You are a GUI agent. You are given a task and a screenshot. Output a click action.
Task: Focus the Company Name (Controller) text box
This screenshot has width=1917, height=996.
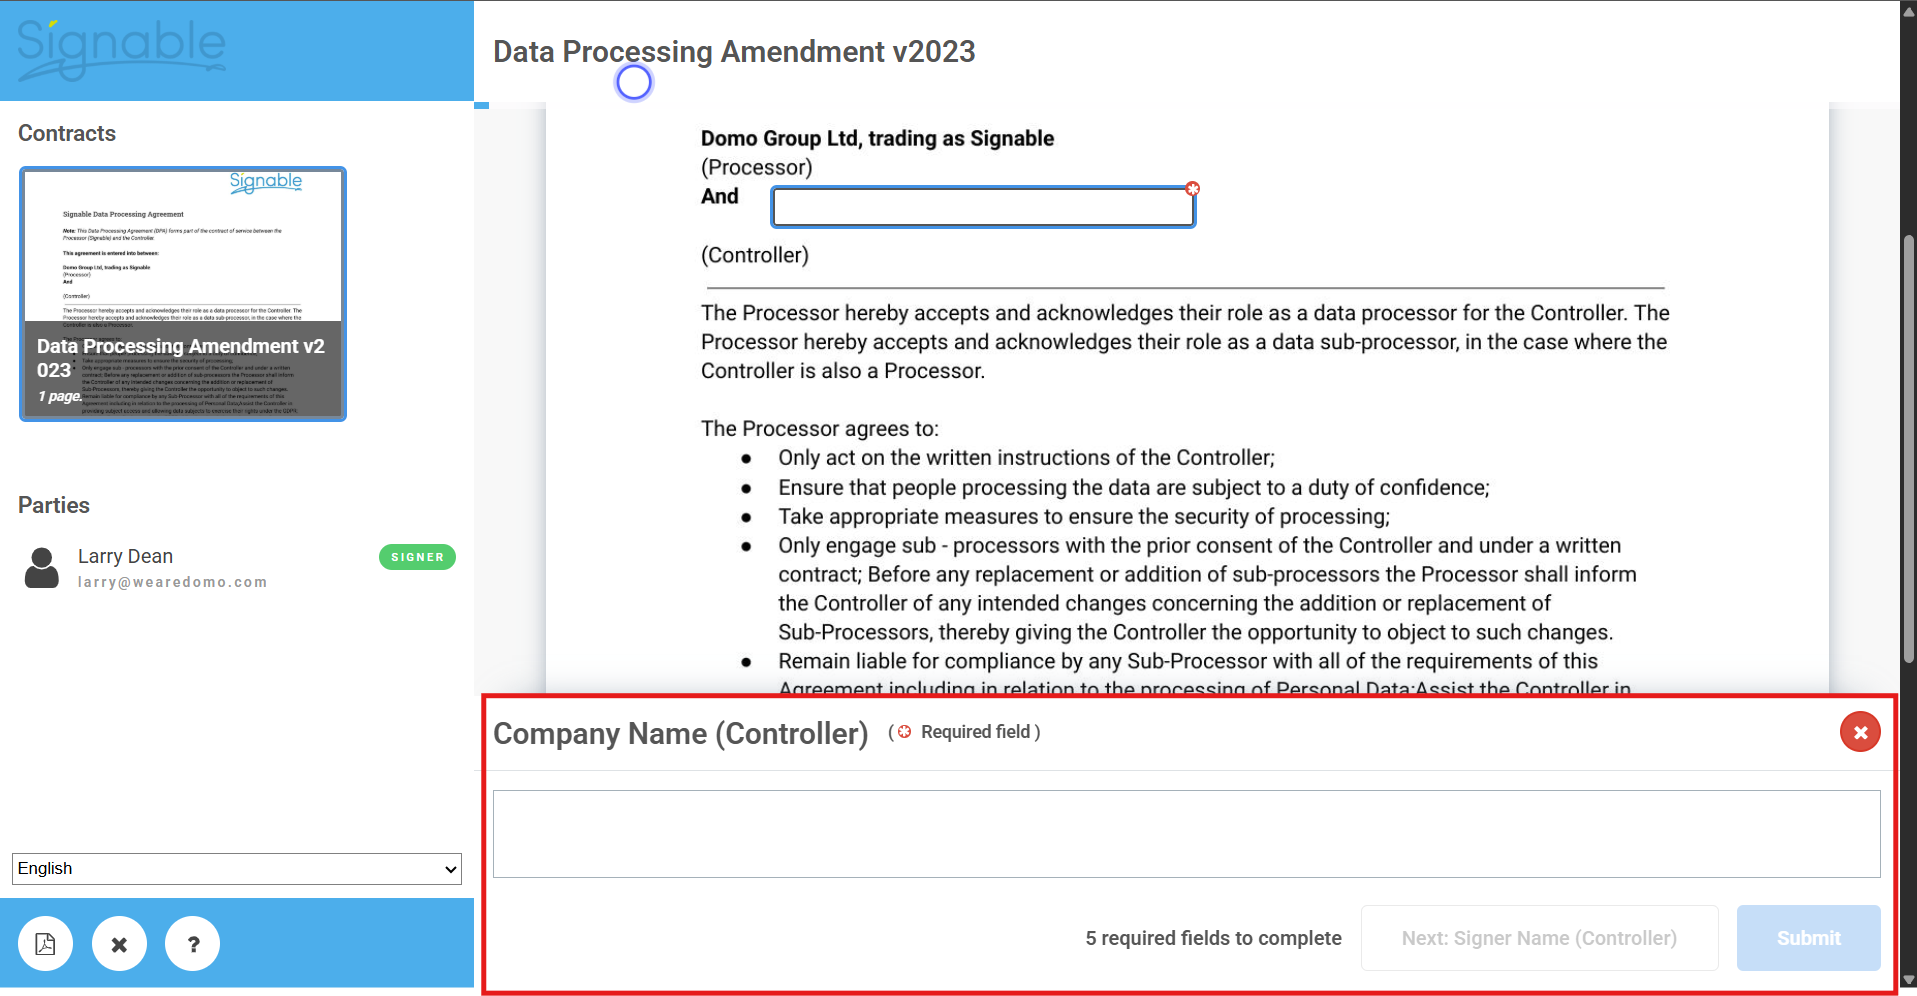click(x=1186, y=834)
